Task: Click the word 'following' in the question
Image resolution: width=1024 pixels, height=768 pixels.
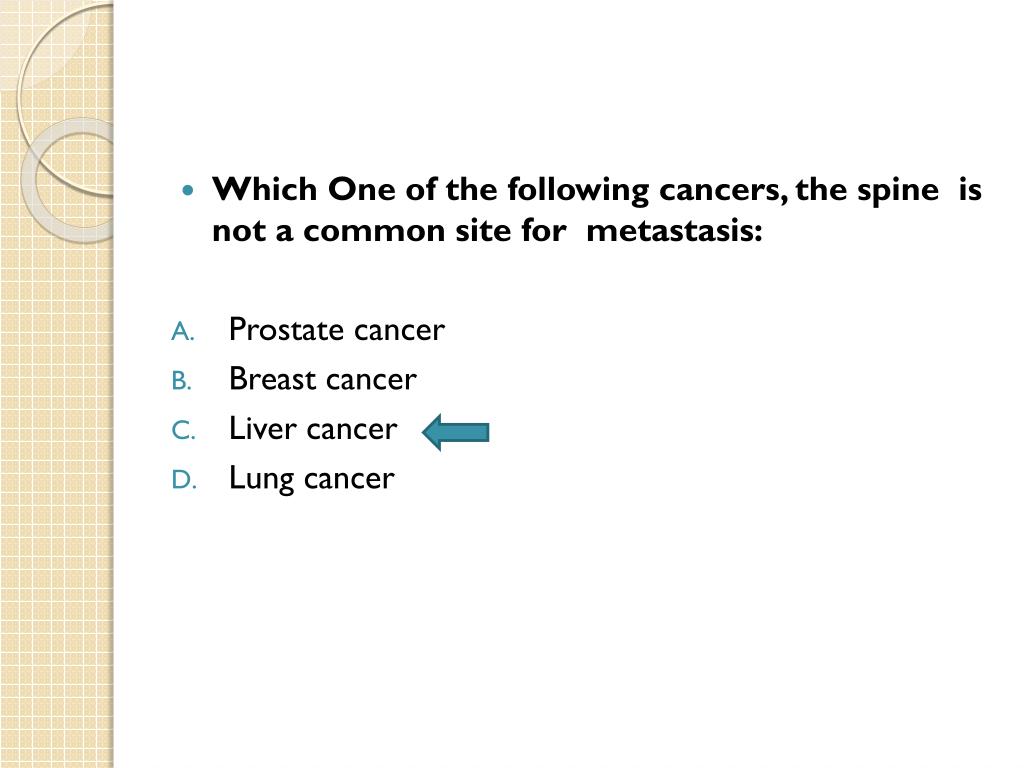Action: 578,191
